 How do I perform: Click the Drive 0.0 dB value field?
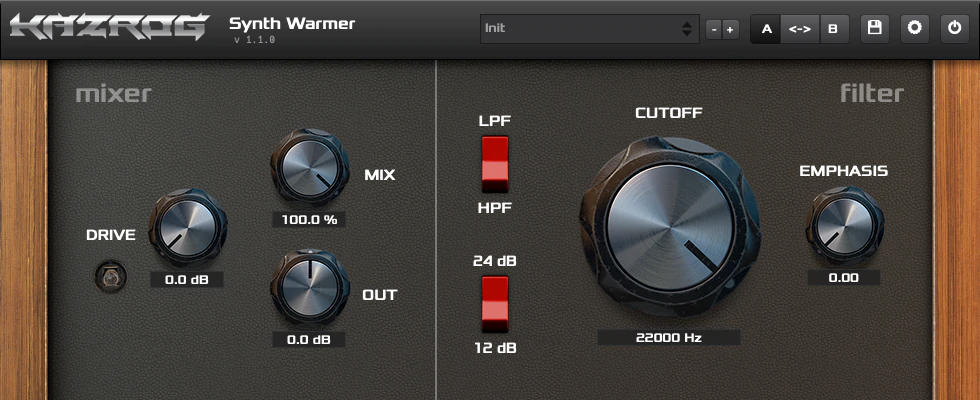coord(187,279)
